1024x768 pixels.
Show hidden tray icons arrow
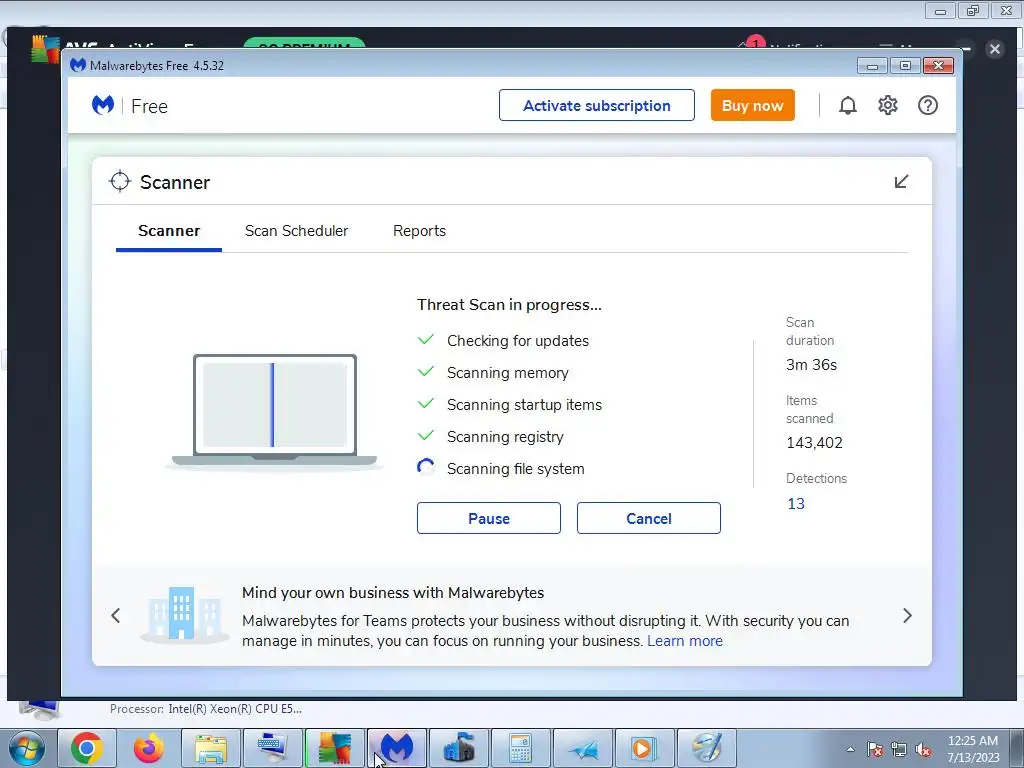pos(850,750)
